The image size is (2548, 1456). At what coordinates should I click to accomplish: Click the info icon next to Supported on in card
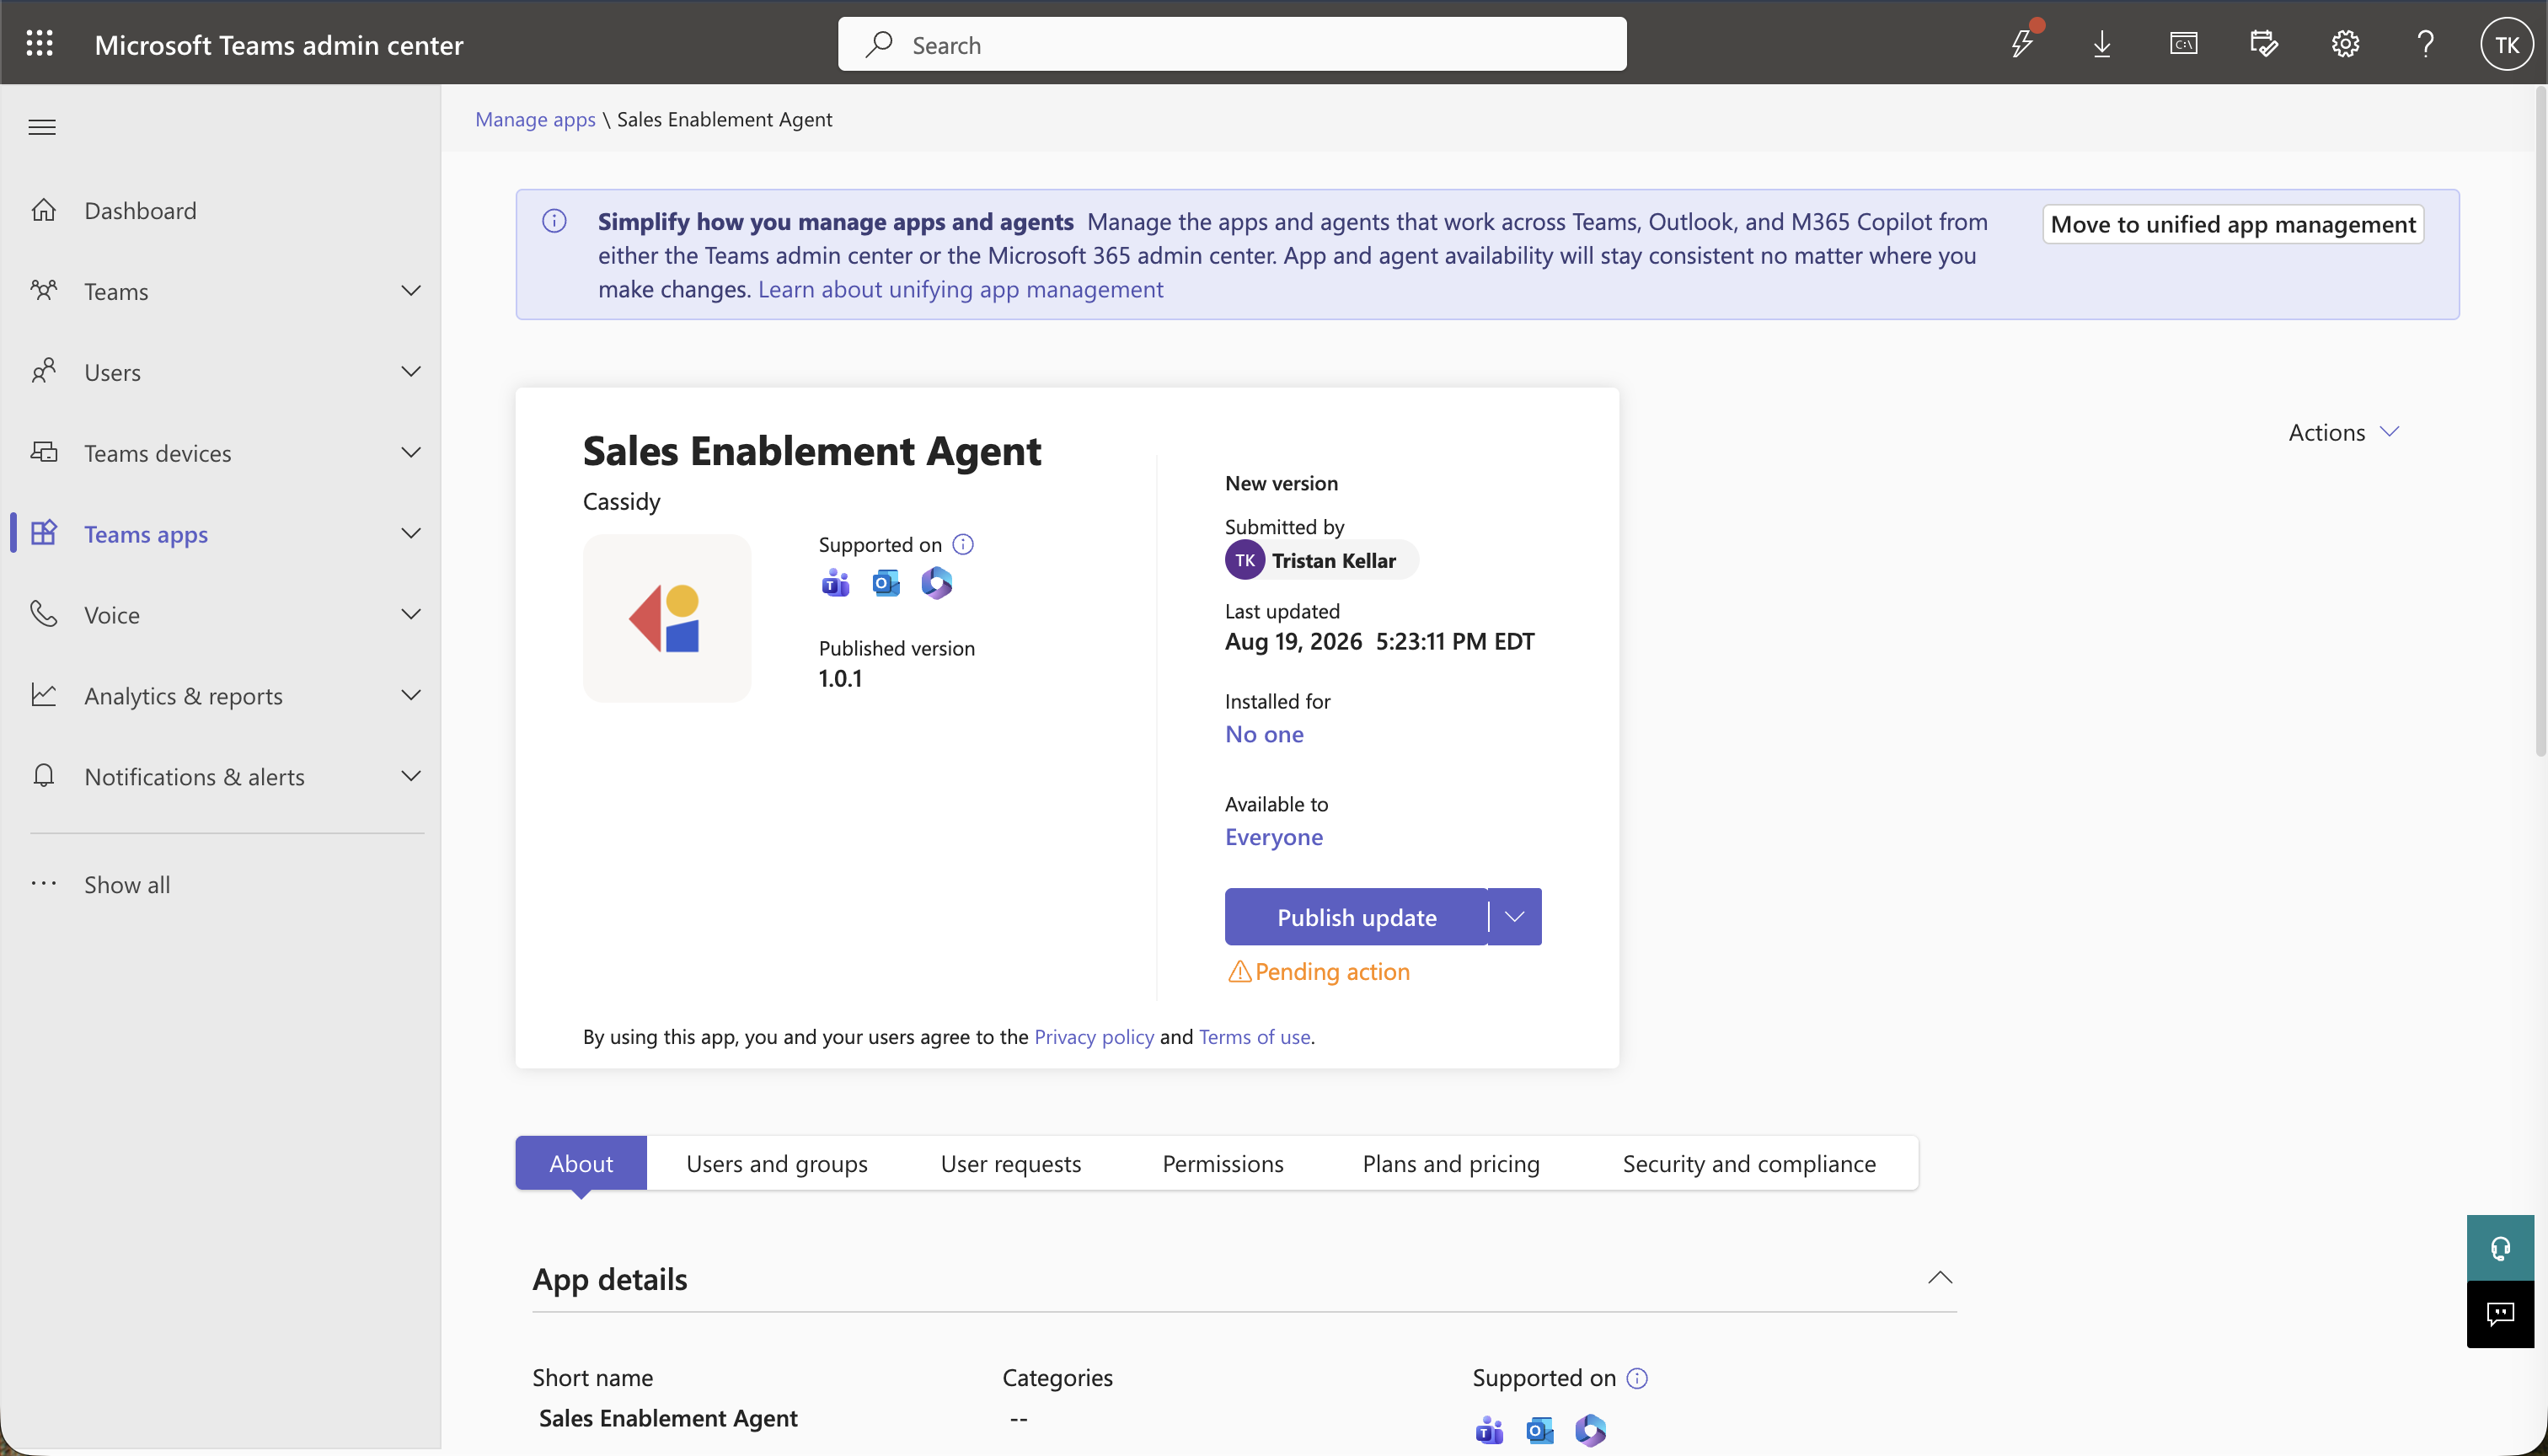[x=963, y=544]
